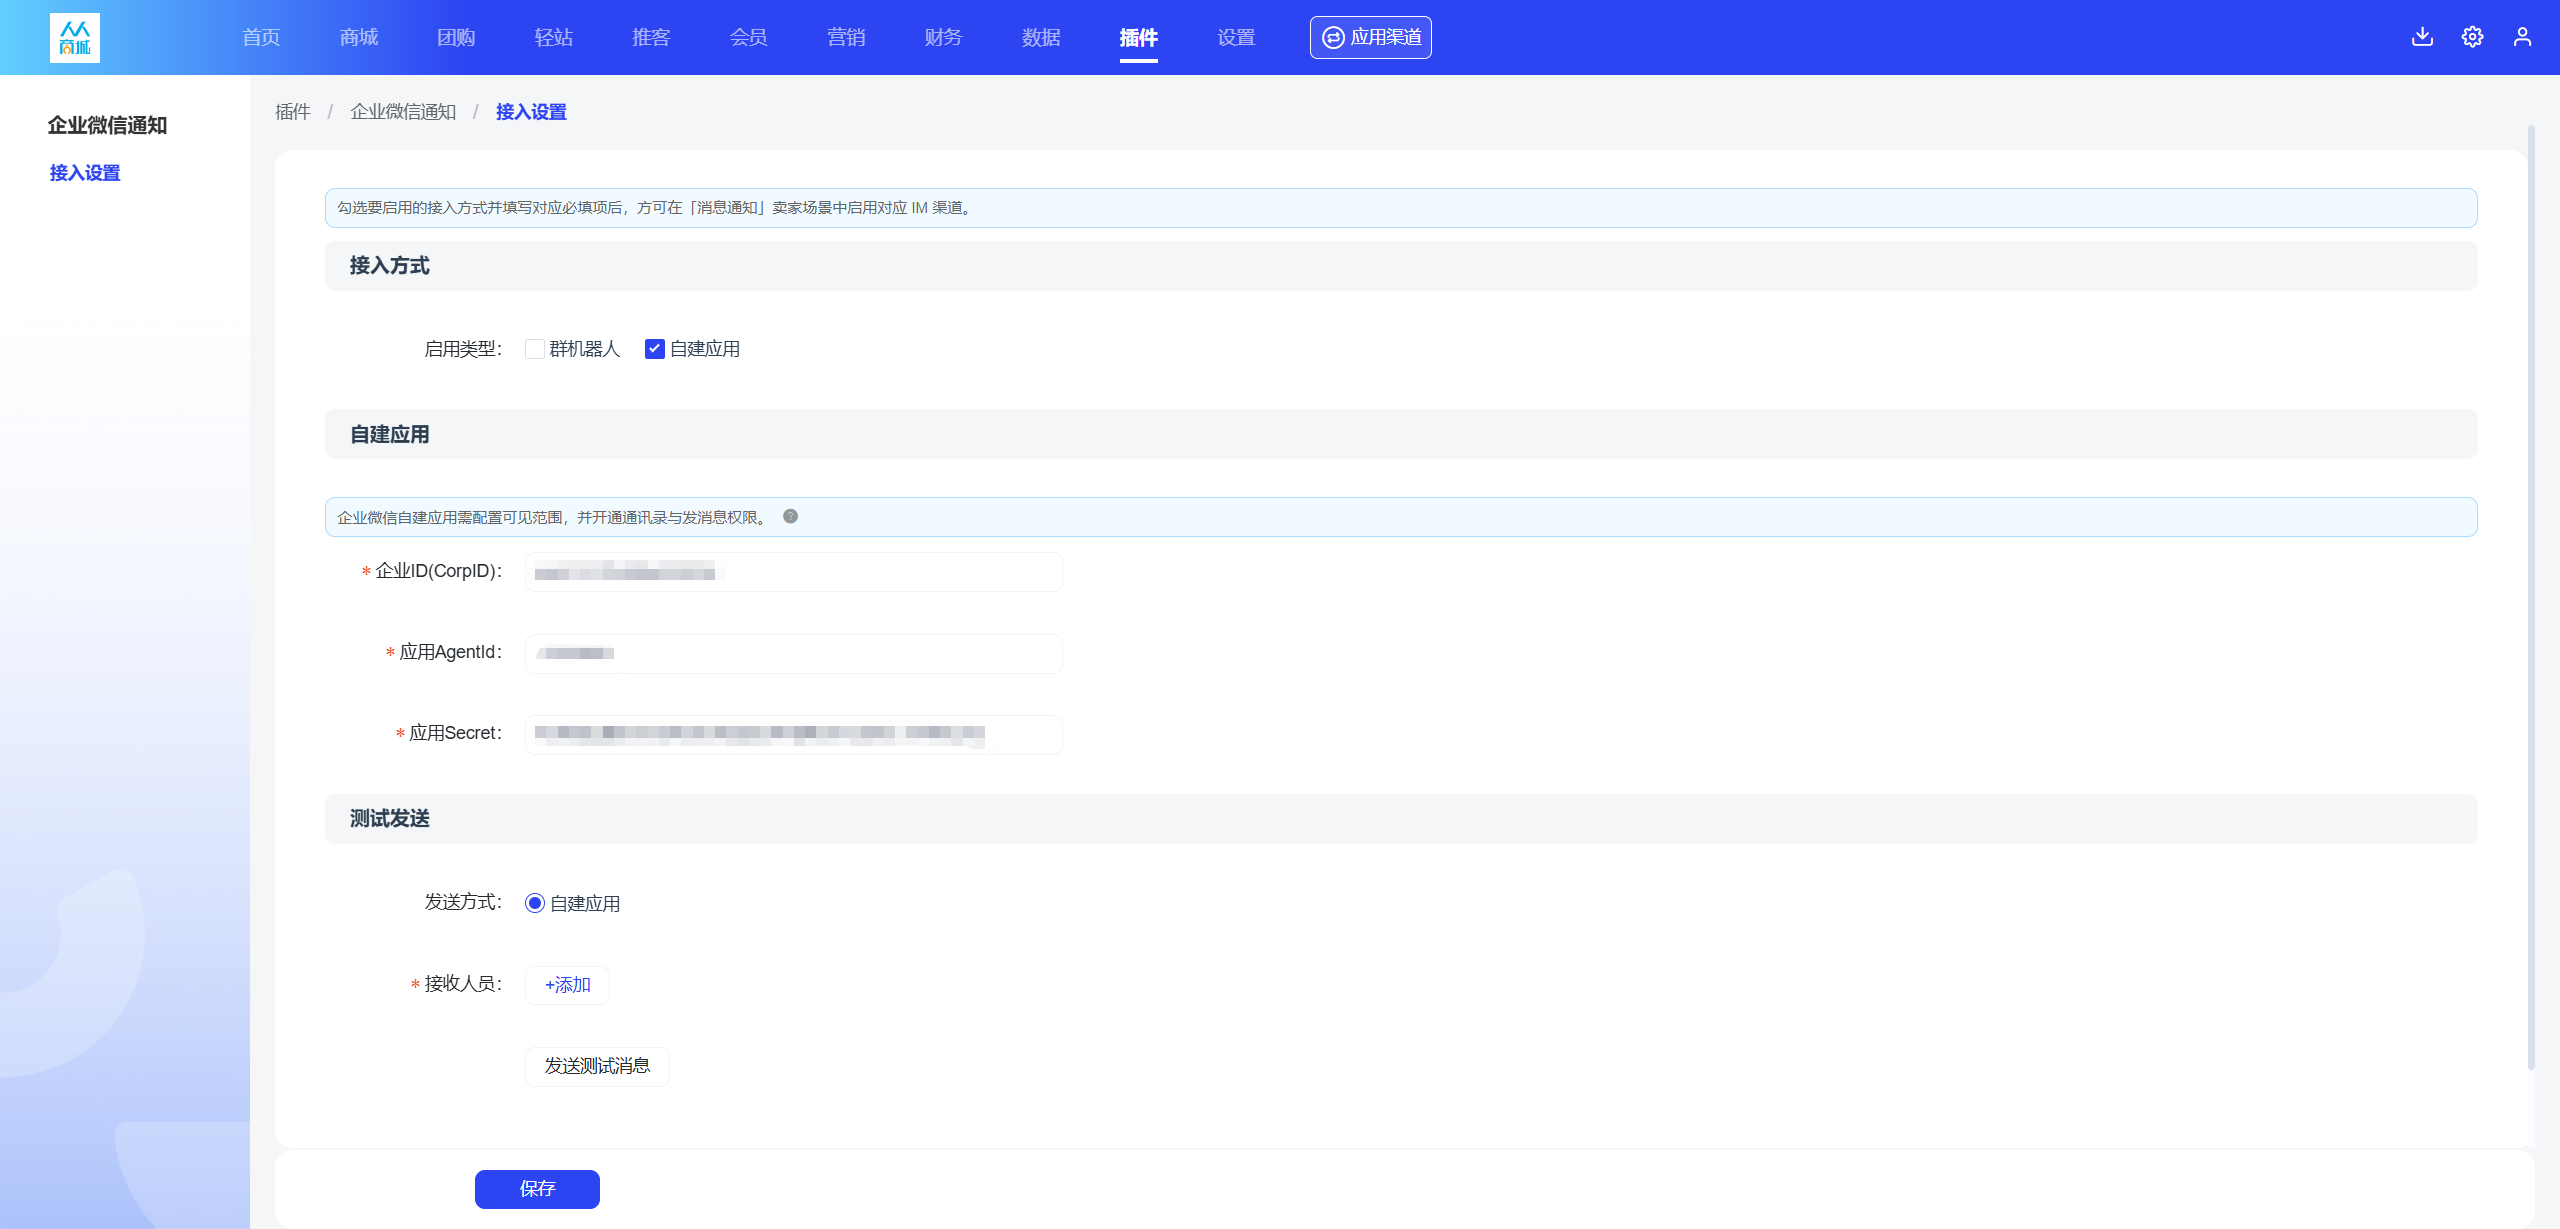2560x1229 pixels.
Task: Click the 自建应用 section header
Action: click(x=1401, y=434)
